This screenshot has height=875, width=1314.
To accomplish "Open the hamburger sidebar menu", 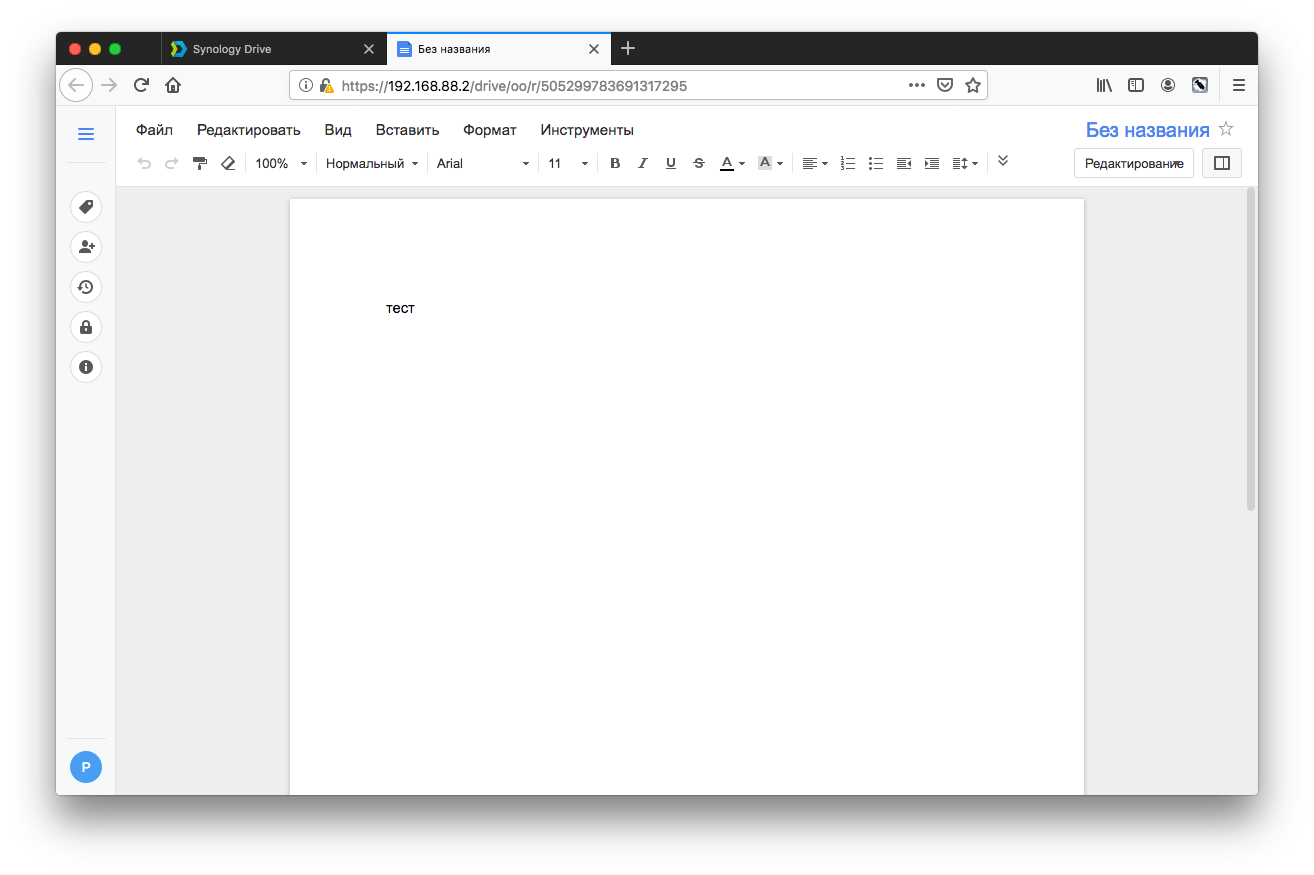I will coord(86,134).
